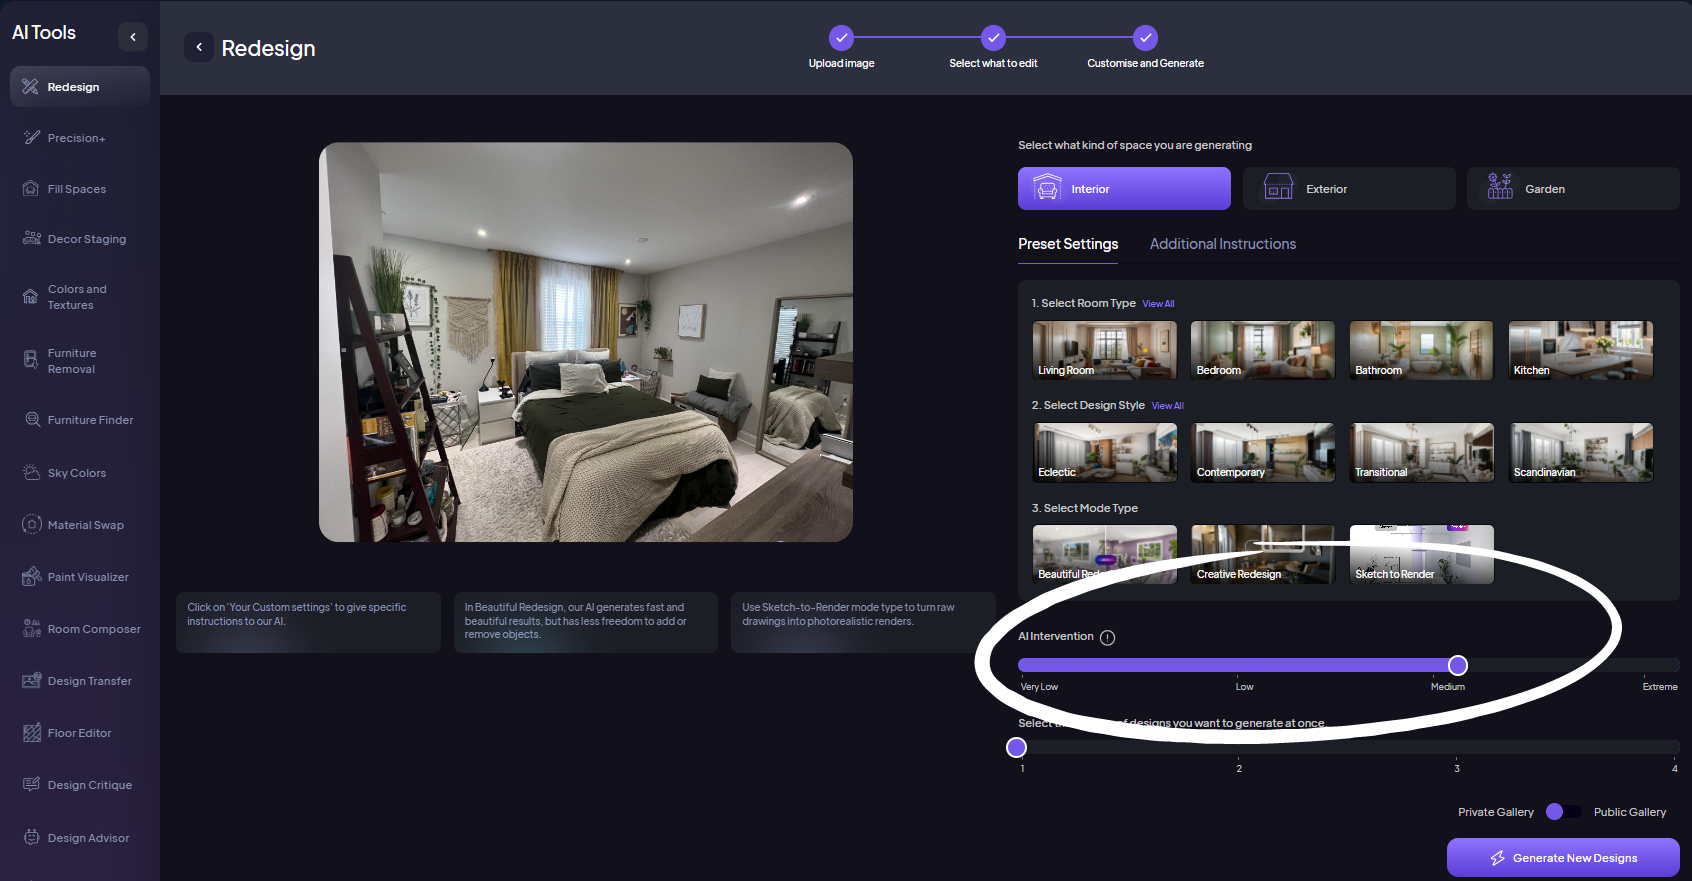Go back using the Redesign back arrow
1692x881 pixels.
199,47
